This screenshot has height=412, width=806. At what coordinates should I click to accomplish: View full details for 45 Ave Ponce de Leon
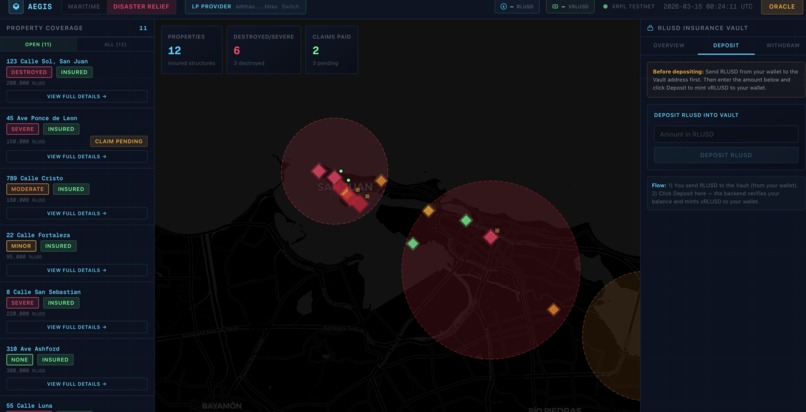click(x=77, y=156)
